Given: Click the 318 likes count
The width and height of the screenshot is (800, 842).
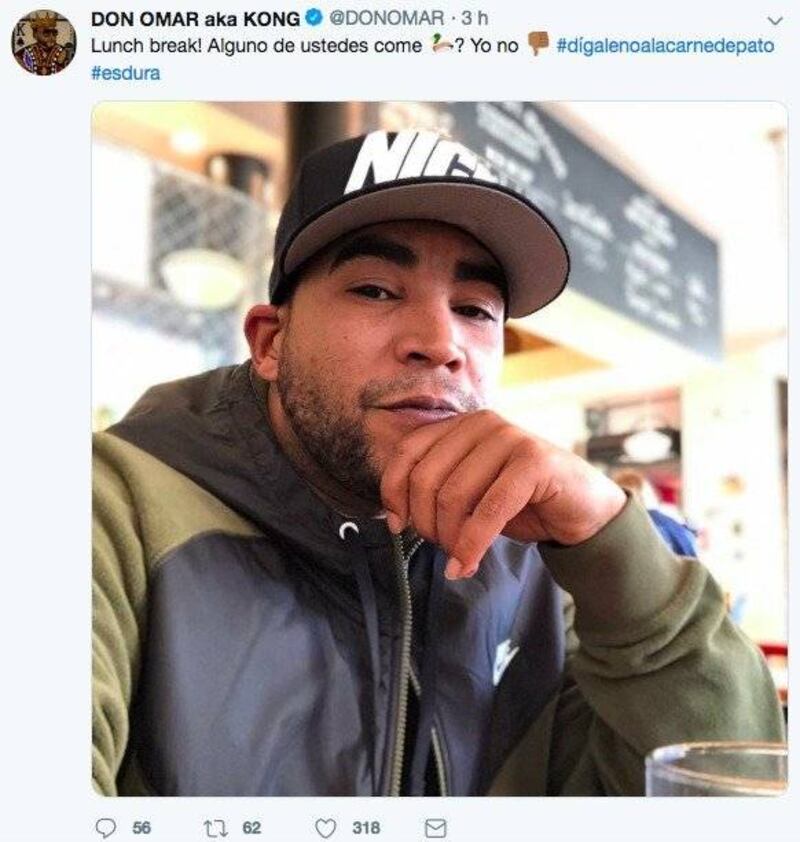Looking at the screenshot, I should [x=366, y=828].
